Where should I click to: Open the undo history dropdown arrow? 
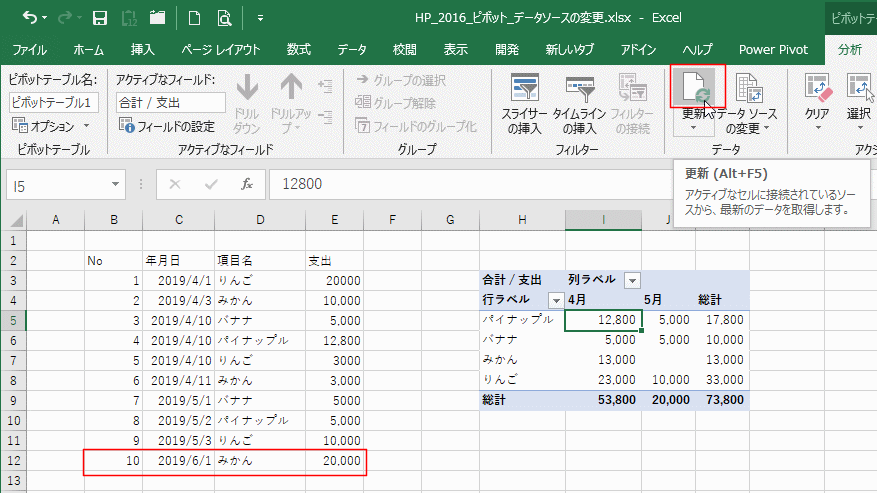click(45, 18)
